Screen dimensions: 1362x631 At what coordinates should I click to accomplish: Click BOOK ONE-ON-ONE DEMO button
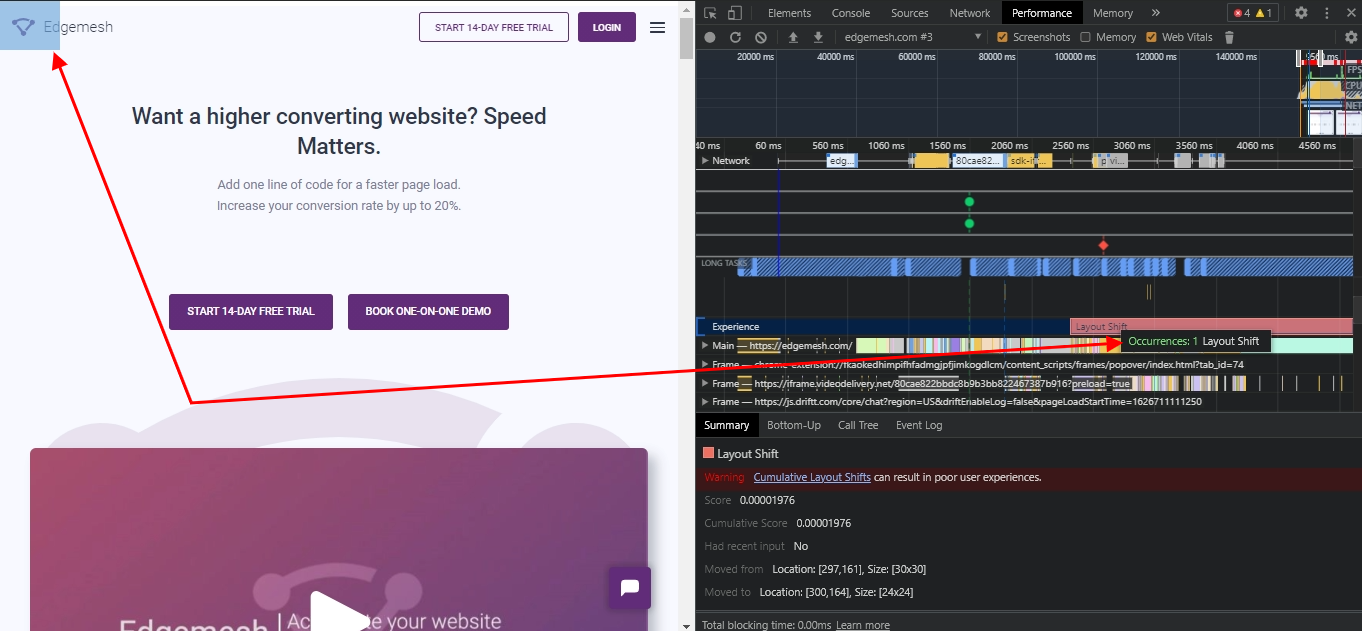pyautogui.click(x=428, y=311)
